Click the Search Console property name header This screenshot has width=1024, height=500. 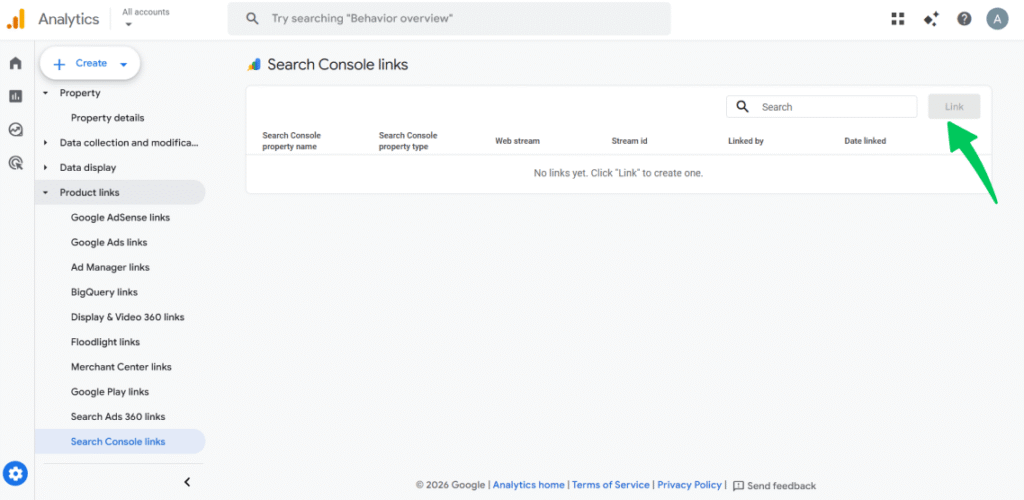pos(292,141)
